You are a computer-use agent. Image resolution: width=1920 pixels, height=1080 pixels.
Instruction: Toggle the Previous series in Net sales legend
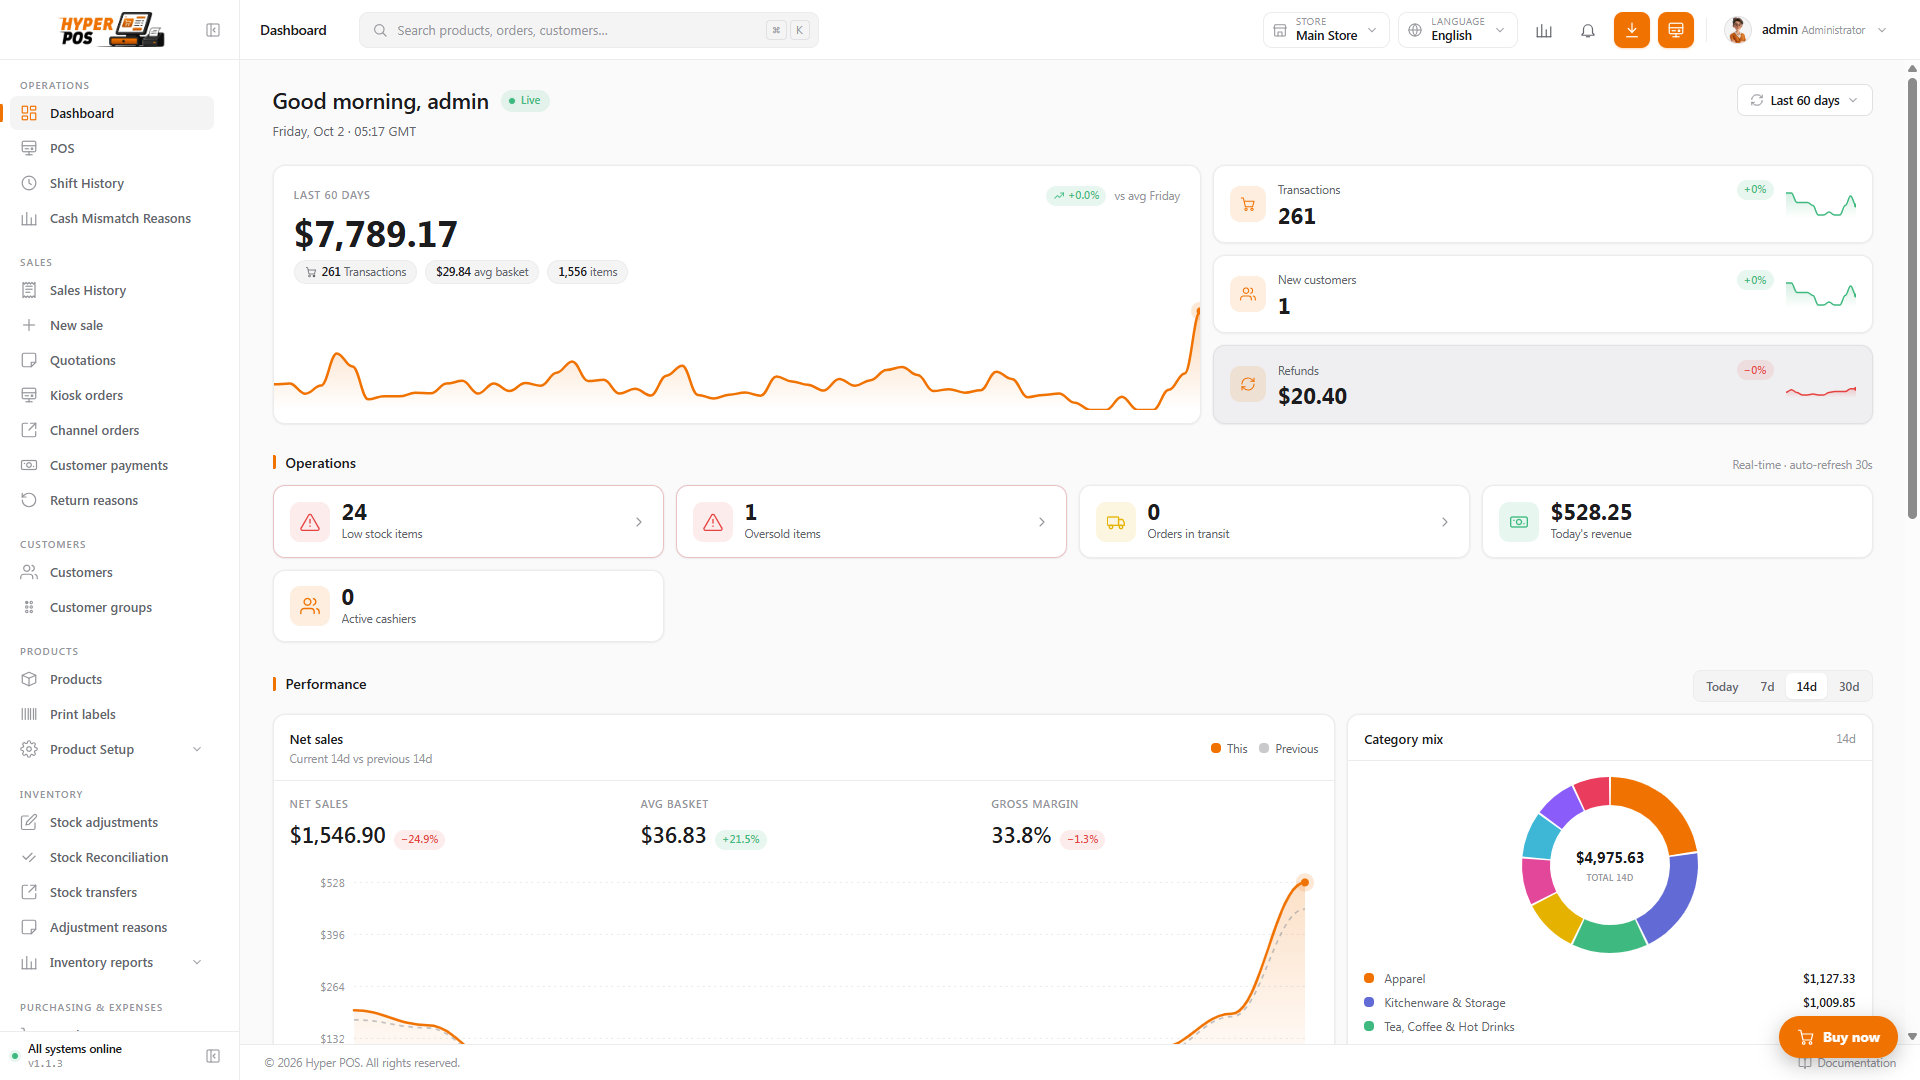pos(1288,748)
